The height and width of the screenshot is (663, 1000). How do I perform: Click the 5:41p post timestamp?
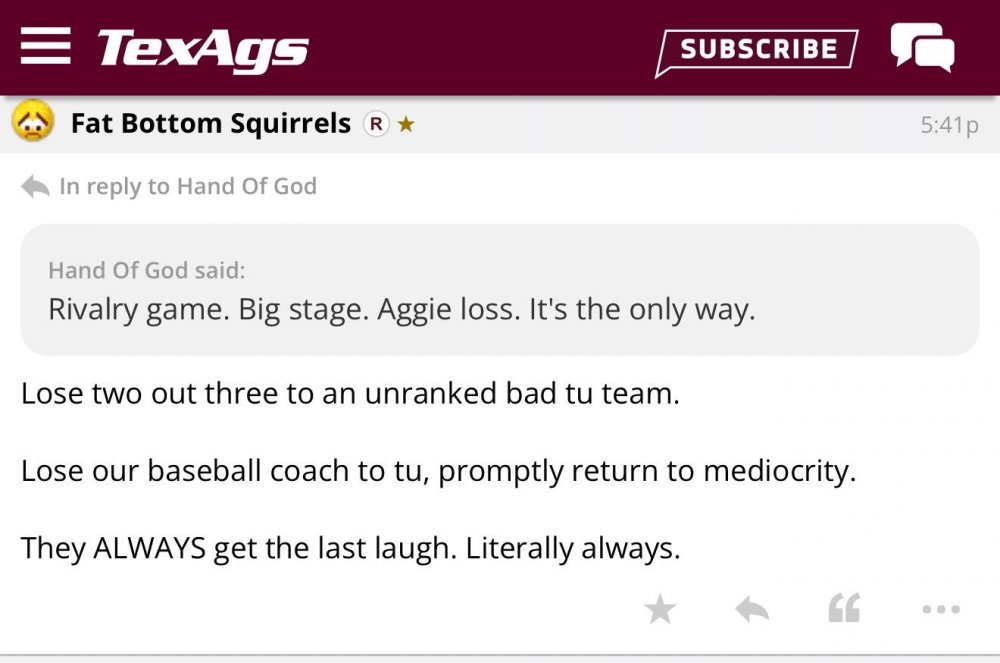[x=948, y=125]
